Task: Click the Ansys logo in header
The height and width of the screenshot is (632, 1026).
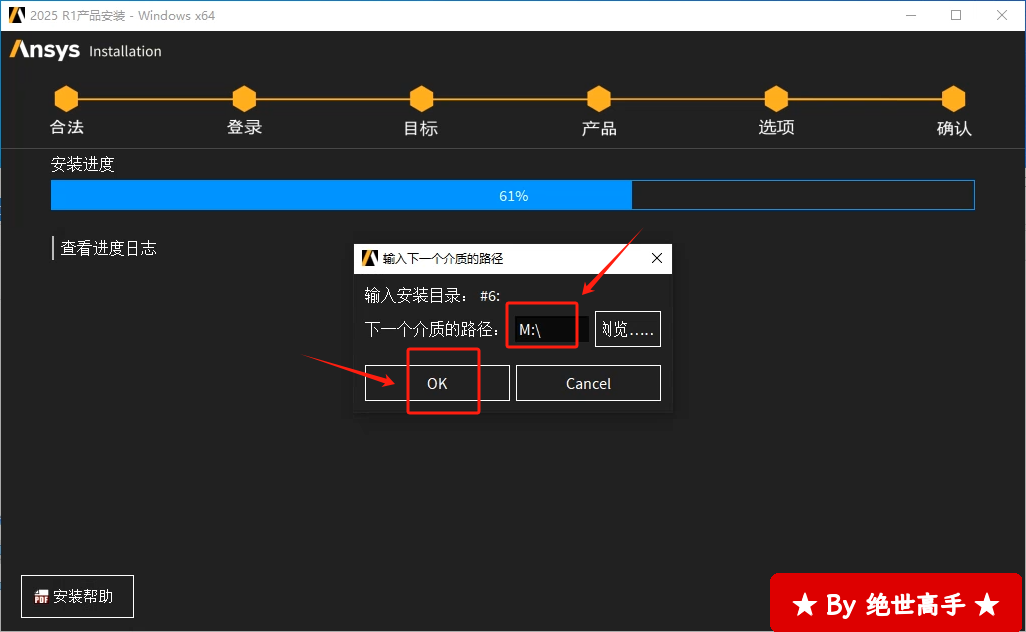Action: pyautogui.click(x=45, y=50)
